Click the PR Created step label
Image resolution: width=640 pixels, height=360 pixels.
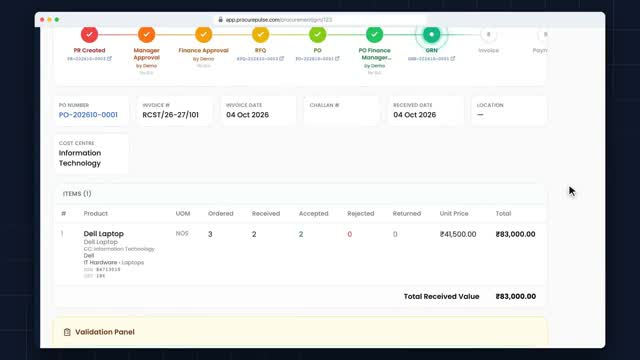[x=89, y=50]
